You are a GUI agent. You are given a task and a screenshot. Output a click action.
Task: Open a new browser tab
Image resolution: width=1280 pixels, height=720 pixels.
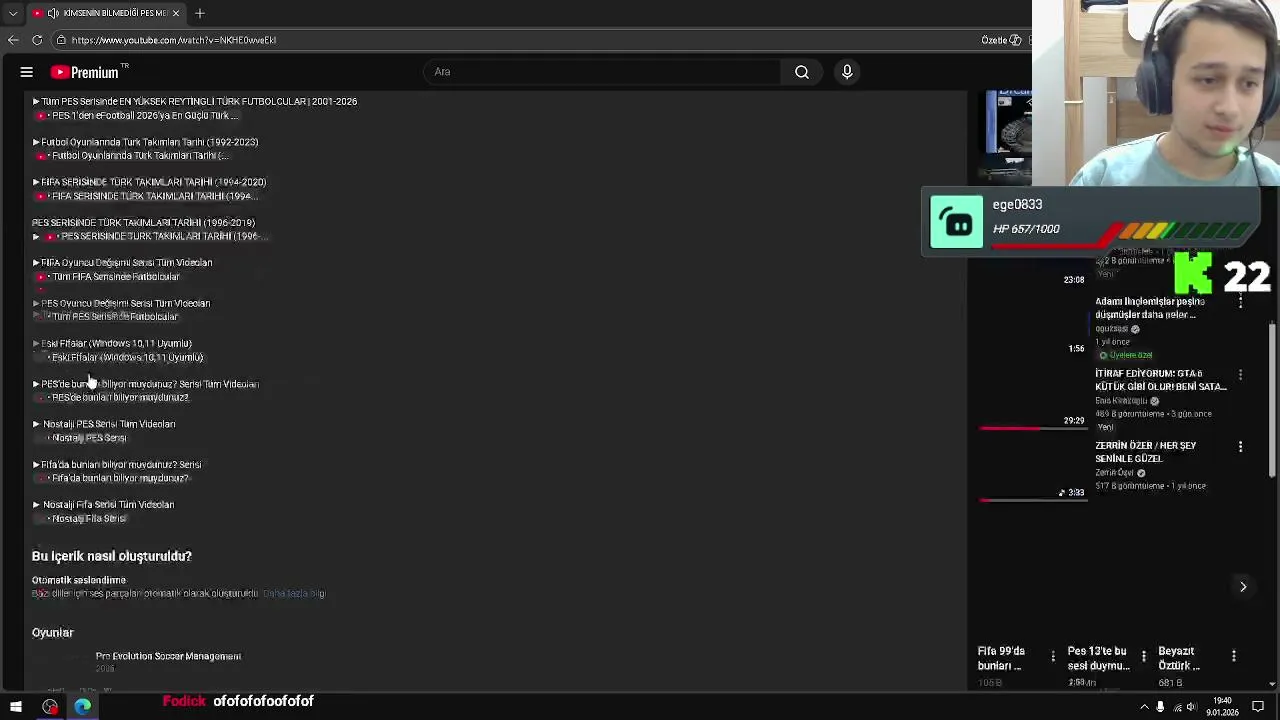[x=200, y=13]
